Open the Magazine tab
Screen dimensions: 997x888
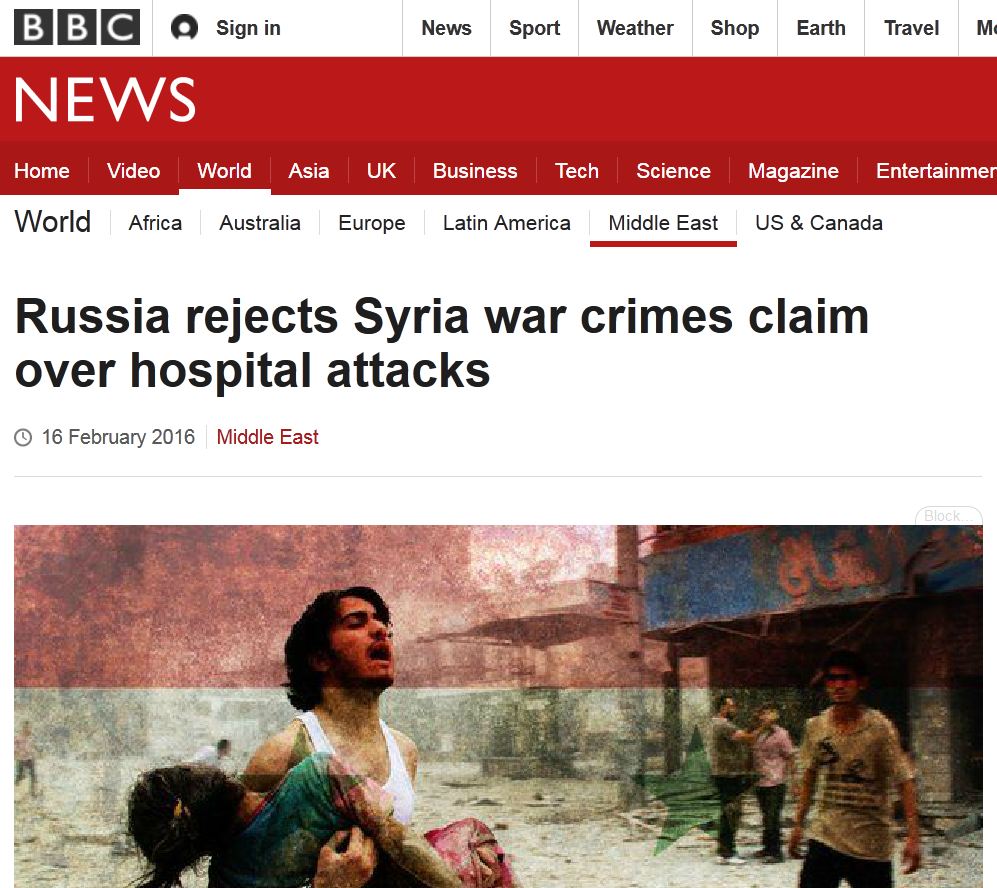(x=793, y=170)
